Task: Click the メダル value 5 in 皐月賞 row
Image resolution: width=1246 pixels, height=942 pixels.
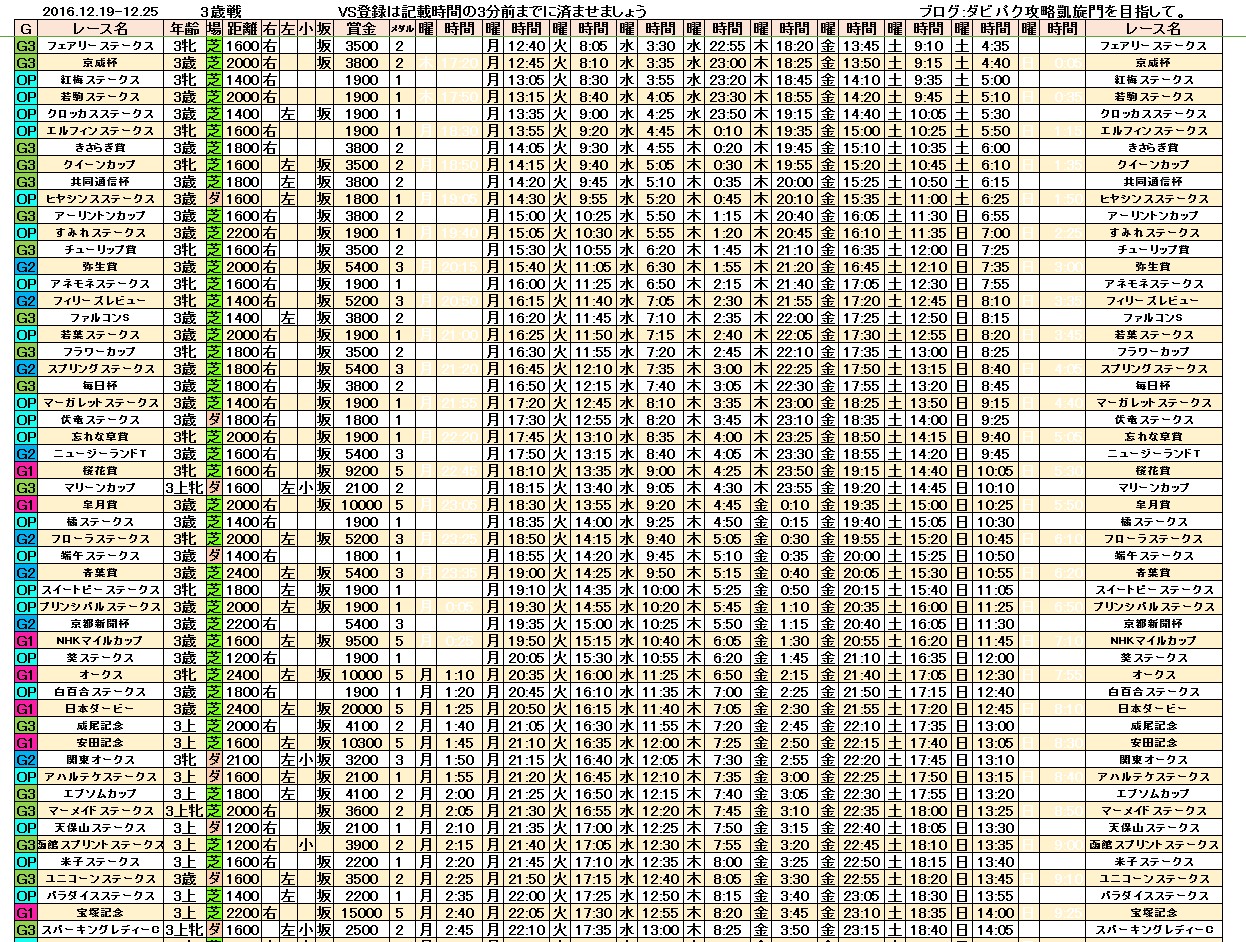Action: tap(400, 505)
